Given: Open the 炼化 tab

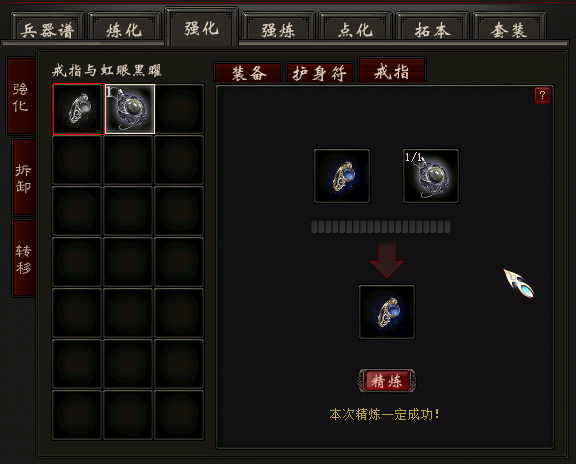Looking at the screenshot, I should 125,27.
